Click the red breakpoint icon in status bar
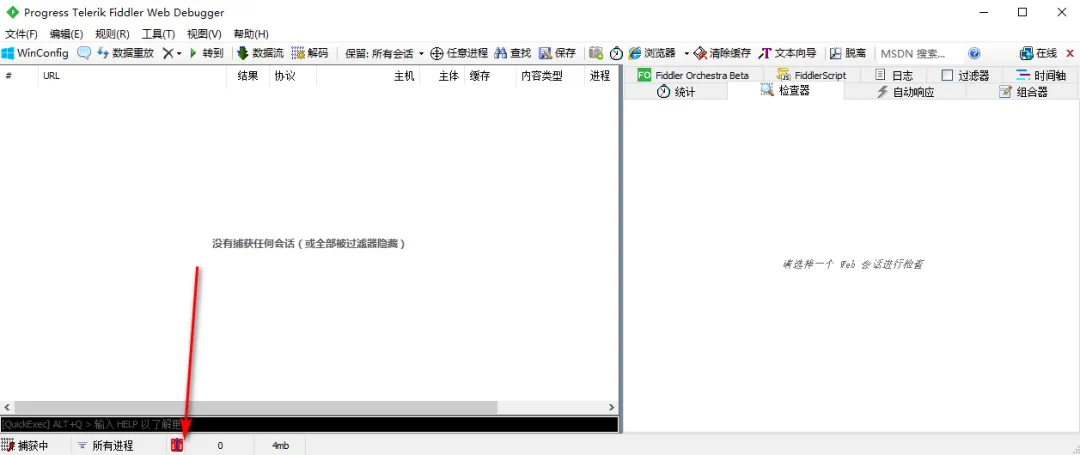Screen dimensions: 1080x455 coord(177,445)
